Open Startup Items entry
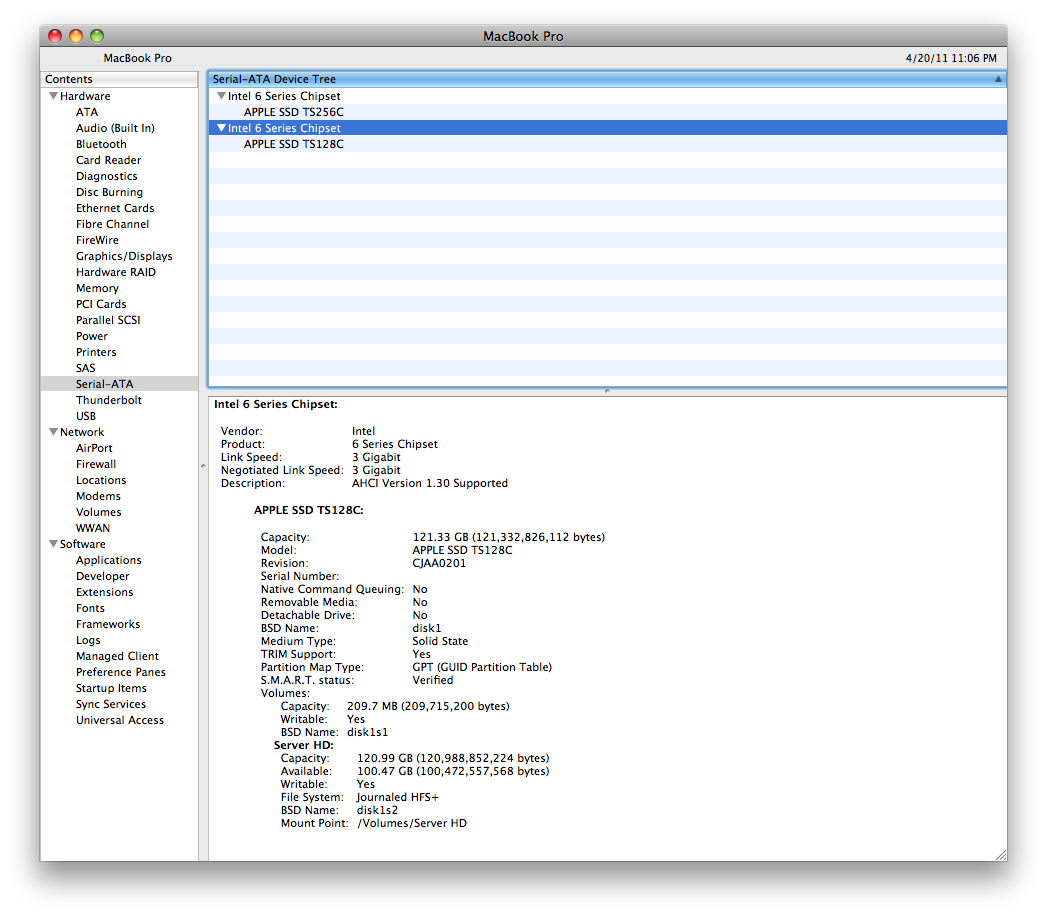1047x916 pixels. tap(111, 688)
